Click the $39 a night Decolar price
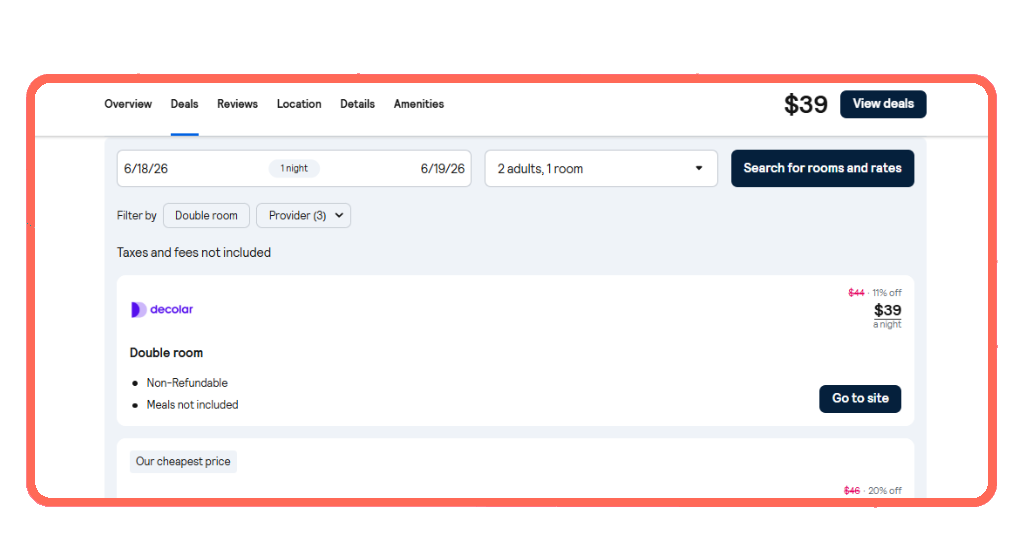The image size is (1024, 536). (x=888, y=315)
